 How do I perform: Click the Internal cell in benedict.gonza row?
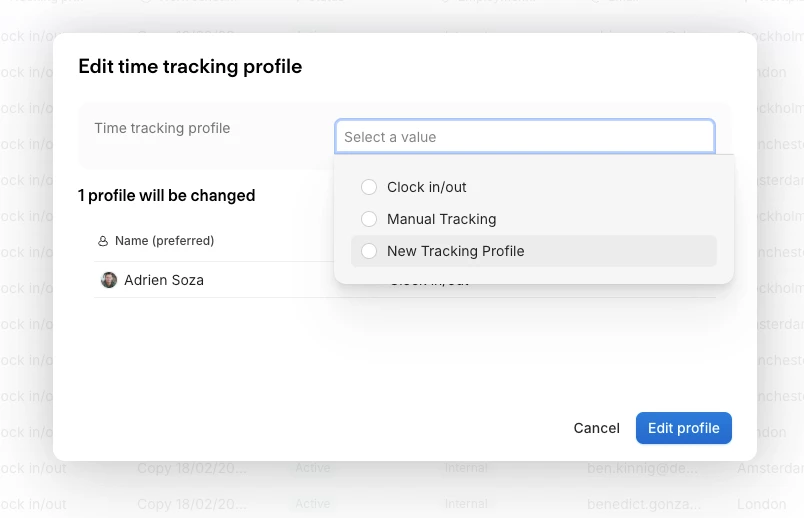466,504
